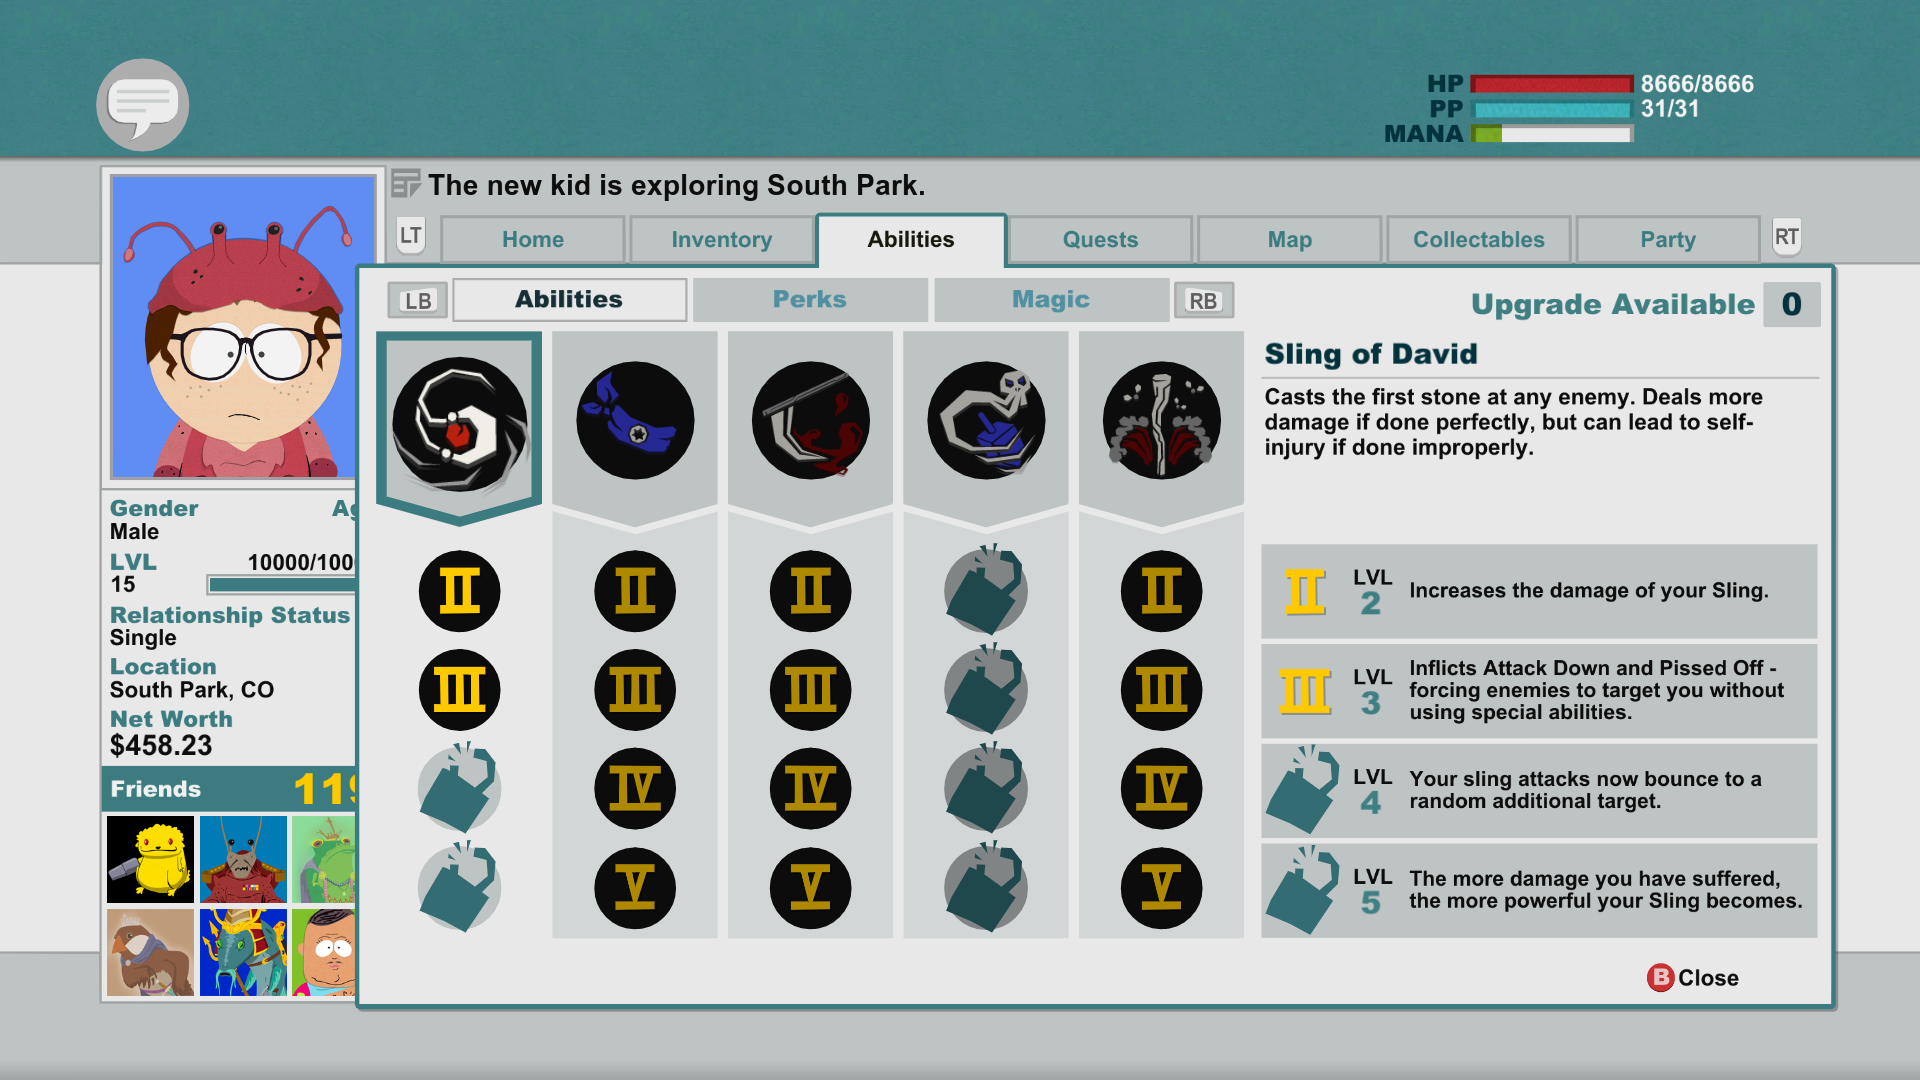Viewport: 1920px width, 1080px height.
Task: Click level II upgrade in bandana column
Action: pos(635,591)
